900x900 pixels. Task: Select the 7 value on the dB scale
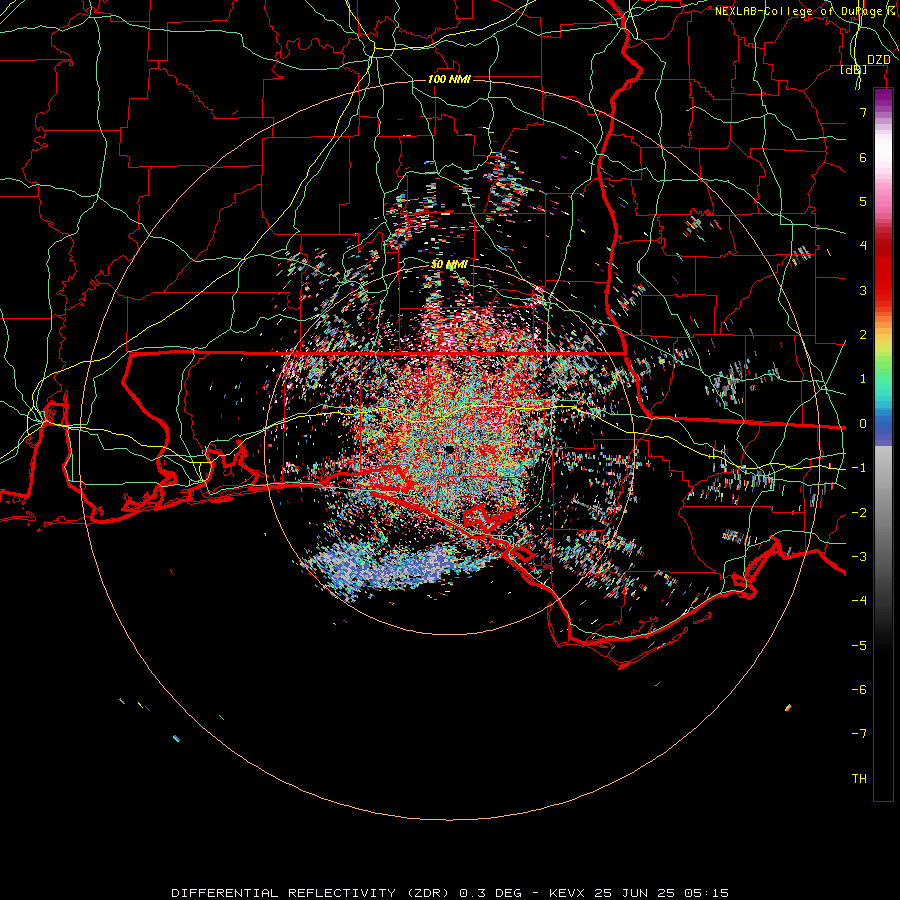point(863,112)
